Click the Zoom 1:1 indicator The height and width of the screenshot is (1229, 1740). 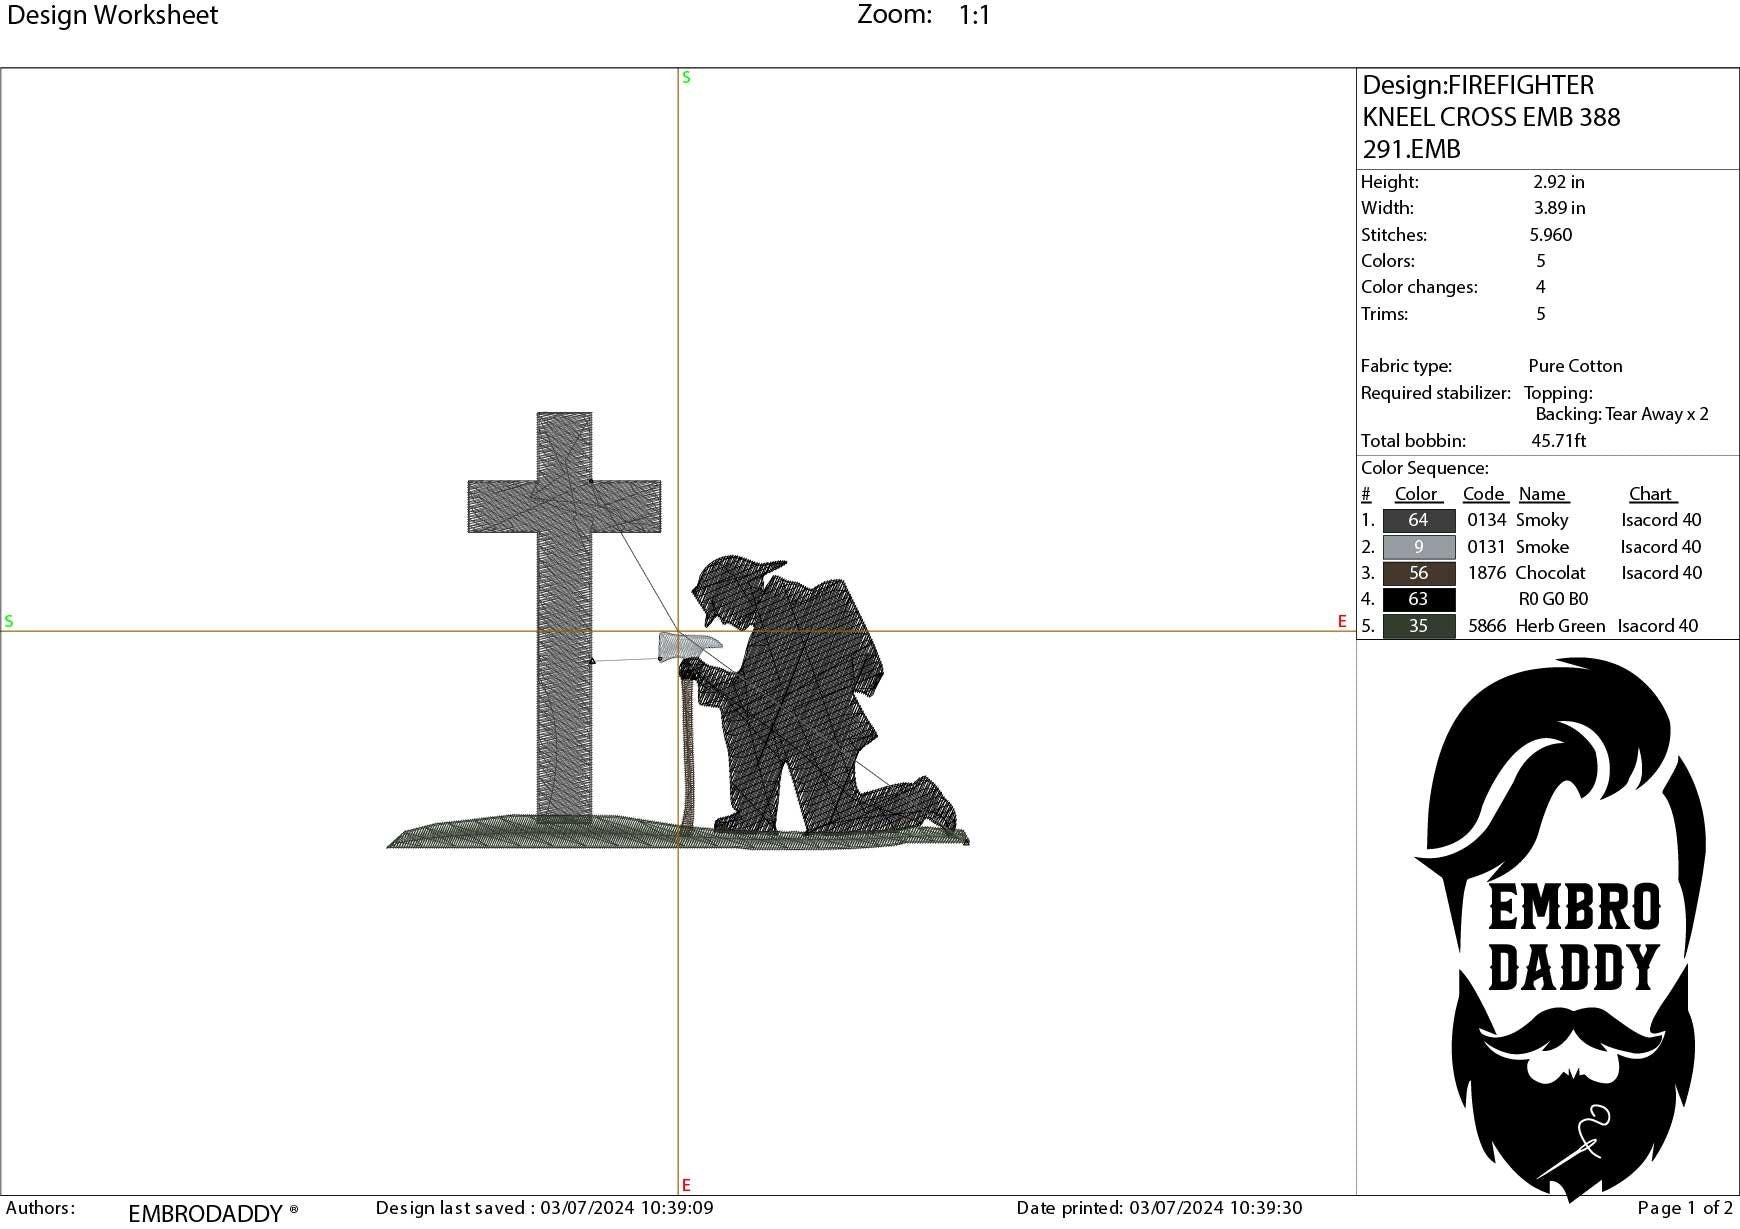[920, 16]
